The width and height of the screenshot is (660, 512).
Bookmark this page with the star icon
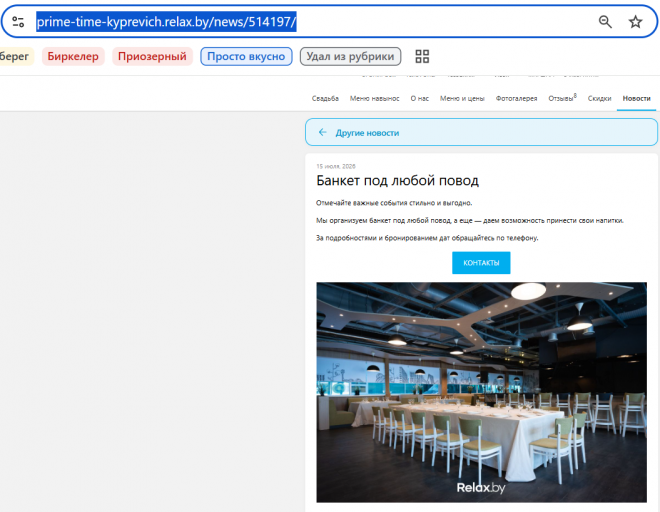635,21
